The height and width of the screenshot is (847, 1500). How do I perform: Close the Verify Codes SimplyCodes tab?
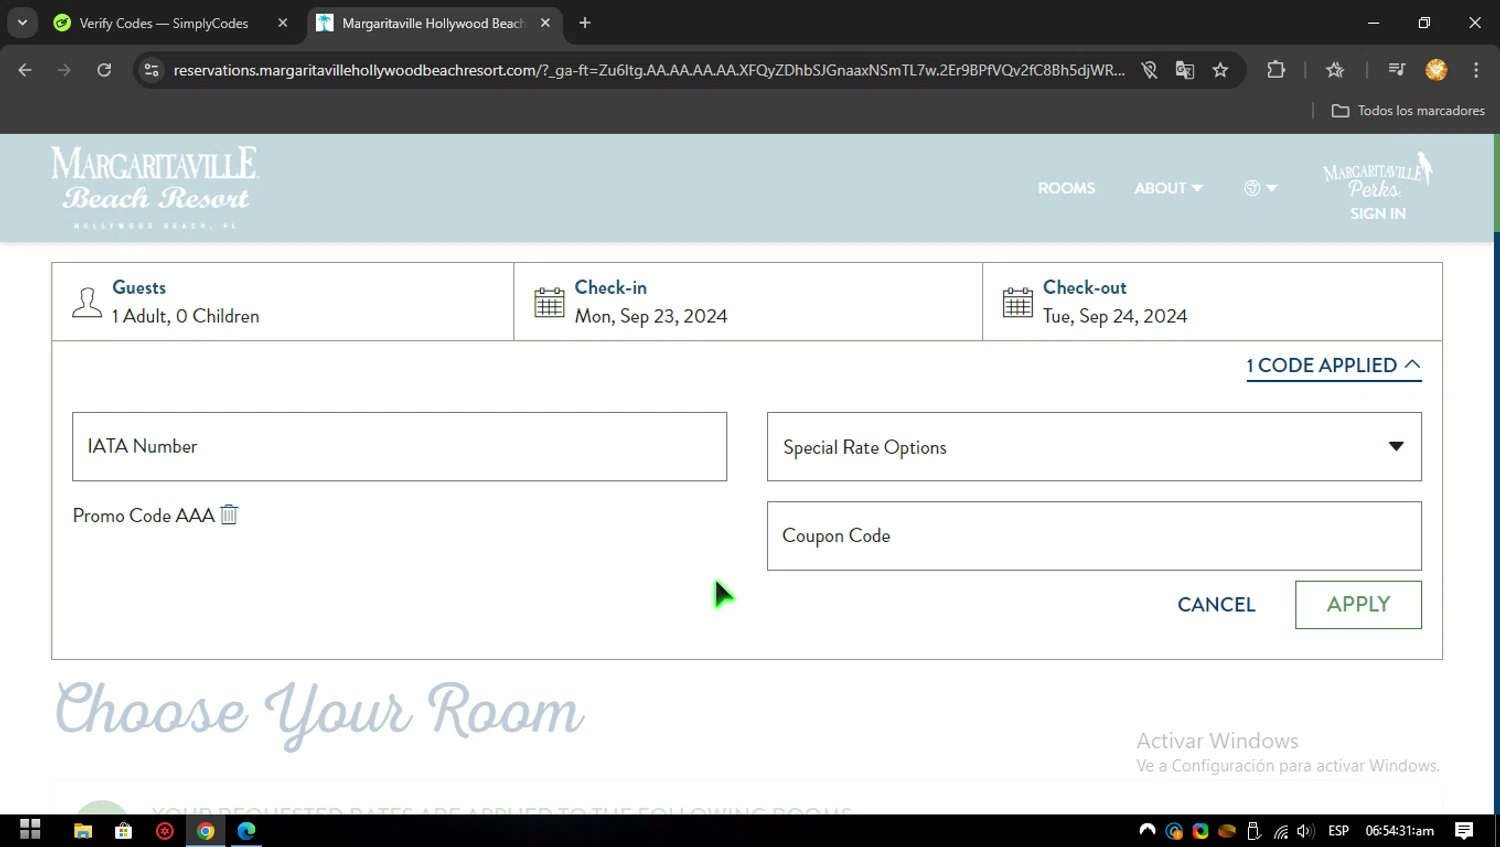(283, 23)
